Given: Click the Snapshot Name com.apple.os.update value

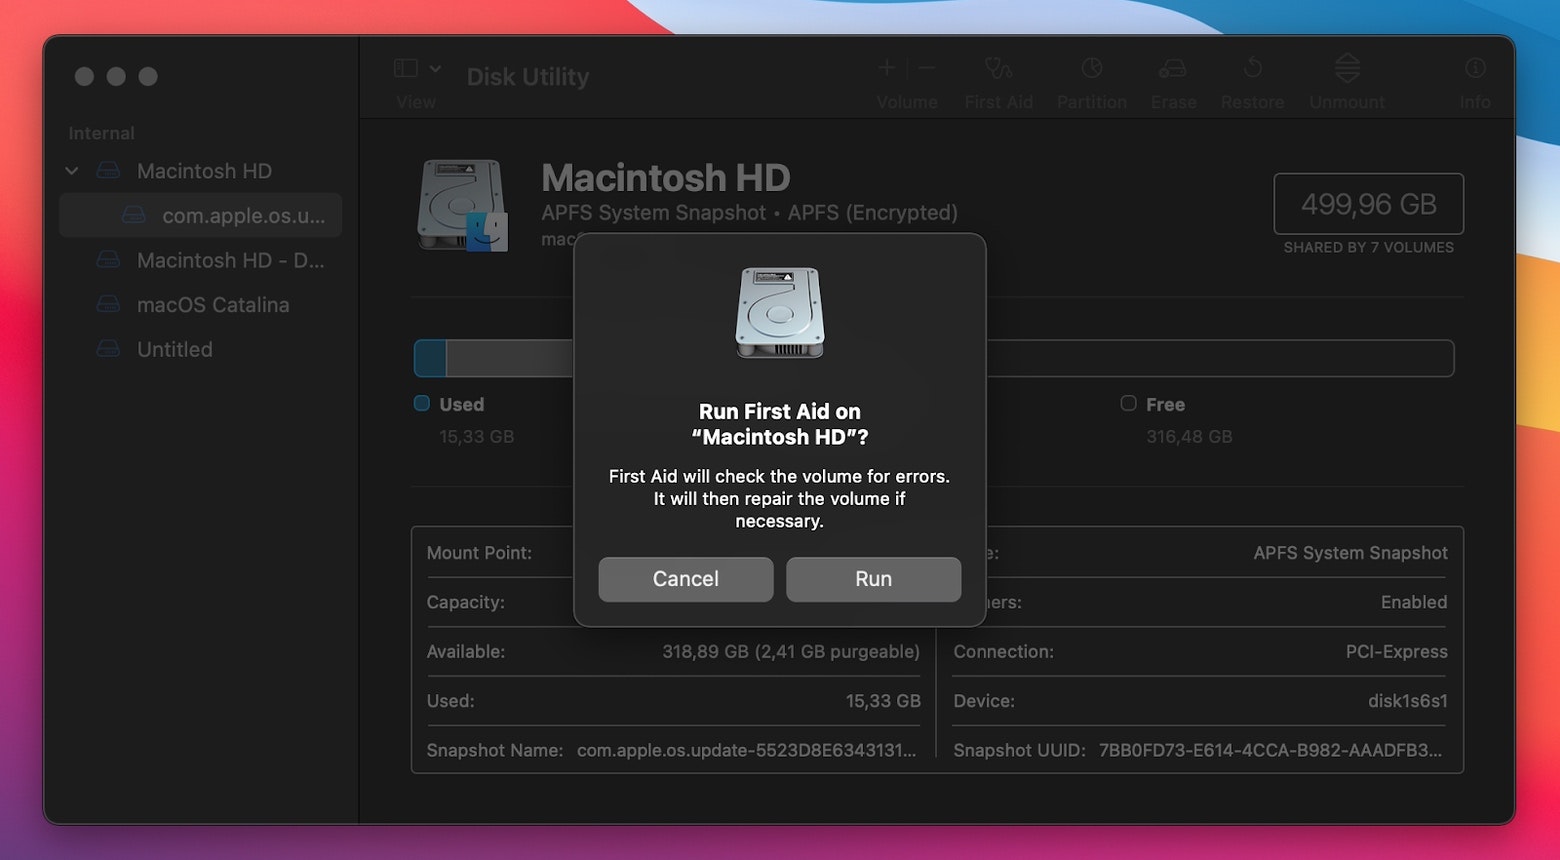Looking at the screenshot, I should pos(747,750).
